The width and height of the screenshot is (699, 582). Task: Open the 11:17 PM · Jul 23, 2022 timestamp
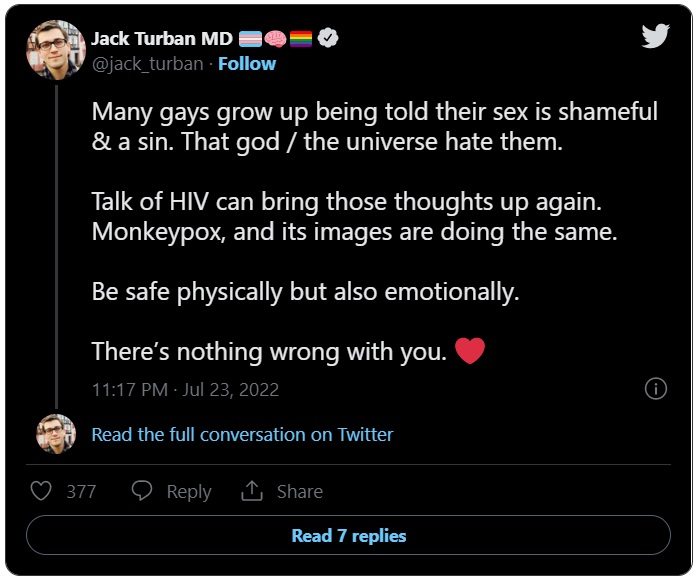(185, 389)
